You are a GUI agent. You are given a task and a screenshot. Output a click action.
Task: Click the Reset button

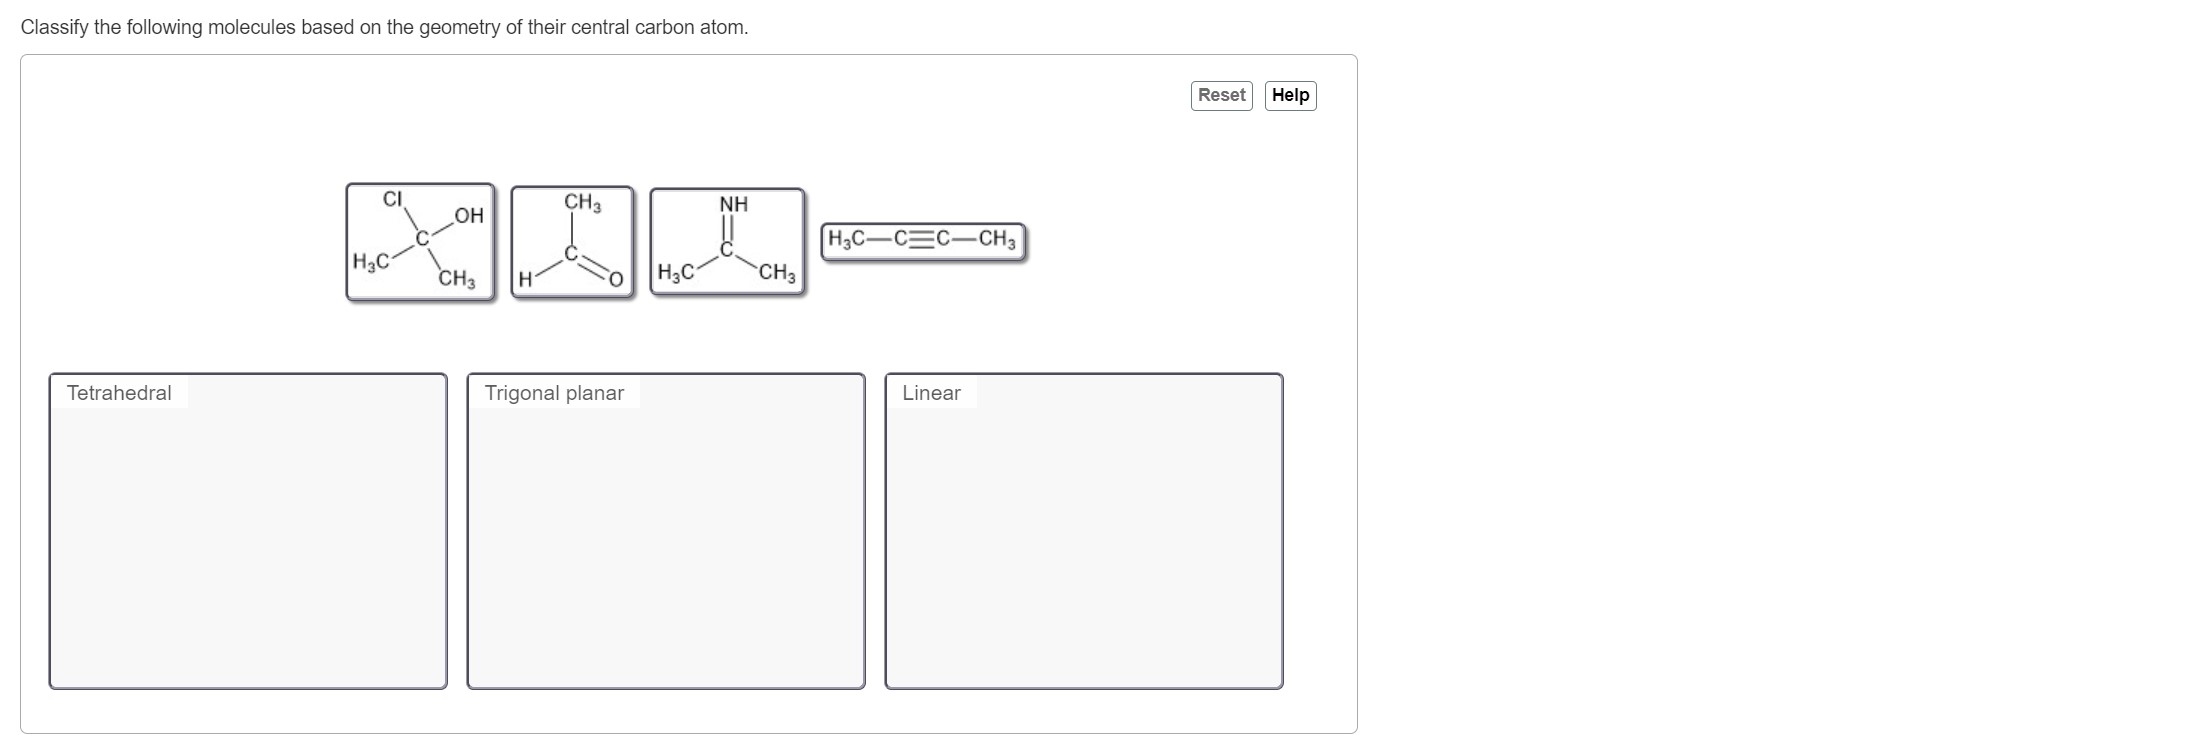click(x=1221, y=95)
